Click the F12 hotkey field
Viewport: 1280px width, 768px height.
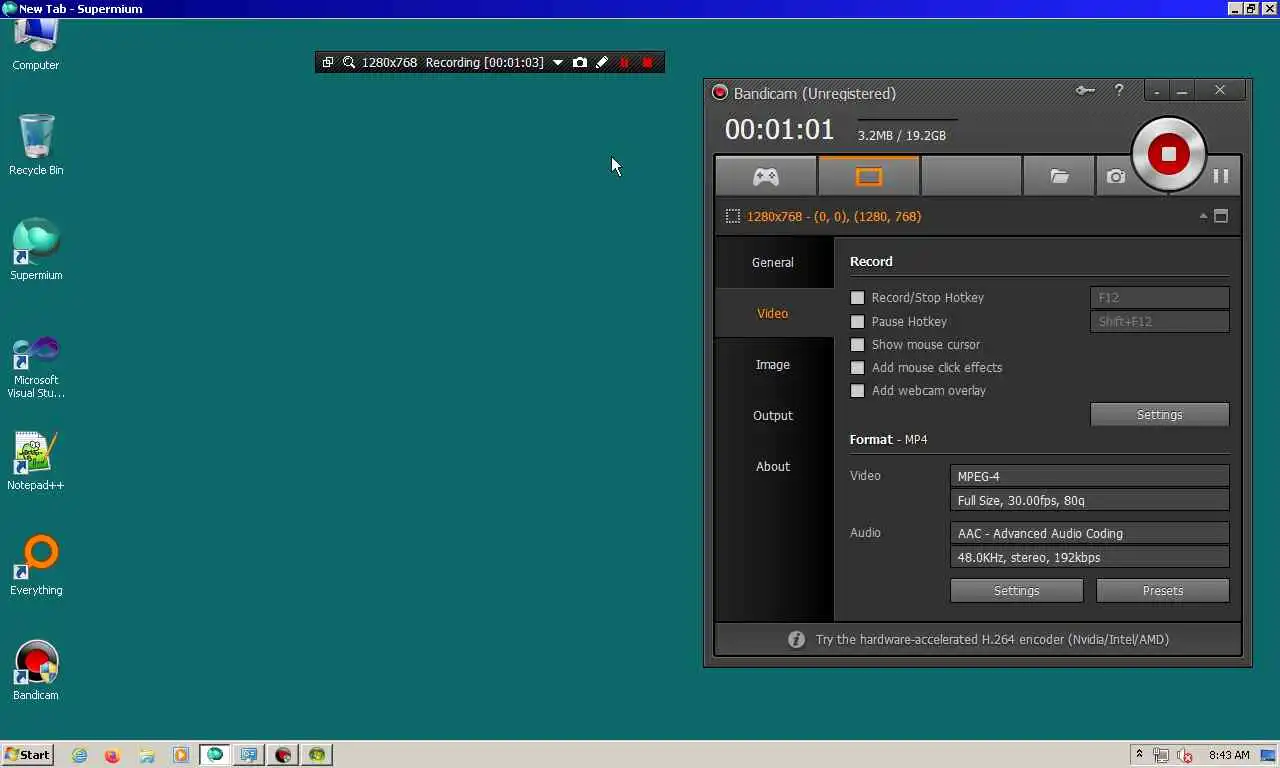click(x=1159, y=297)
